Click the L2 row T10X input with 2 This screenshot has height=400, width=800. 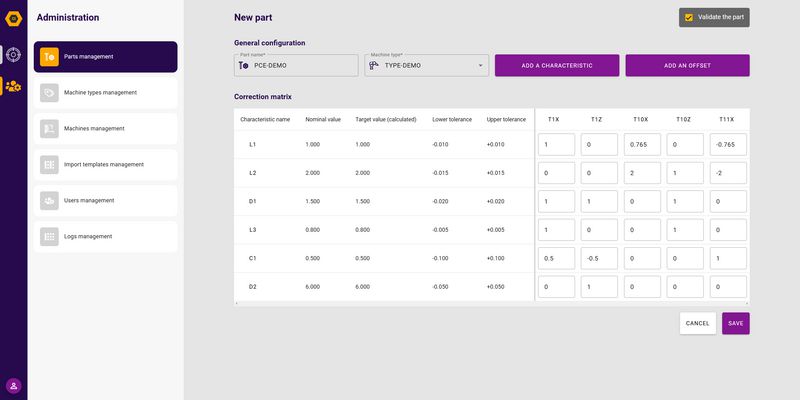click(642, 173)
